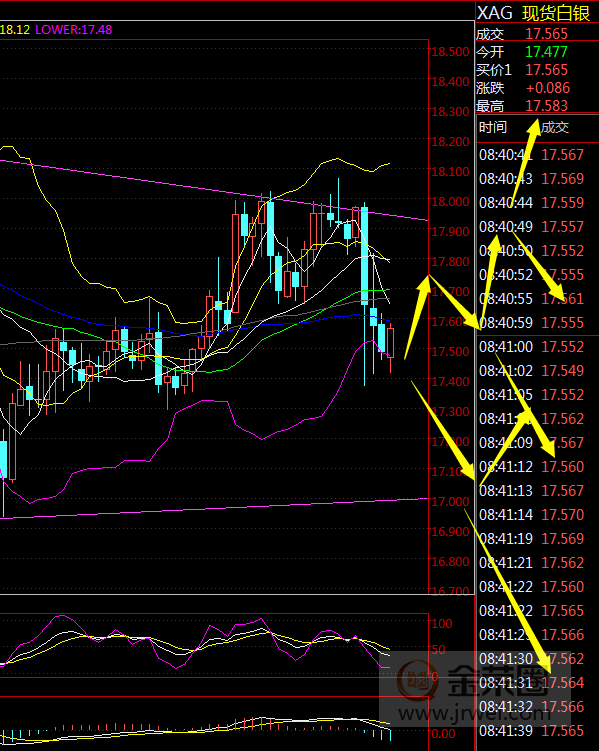This screenshot has width=599, height=751.
Task: Click the 17.000 price axis label
Action: pos(450,501)
